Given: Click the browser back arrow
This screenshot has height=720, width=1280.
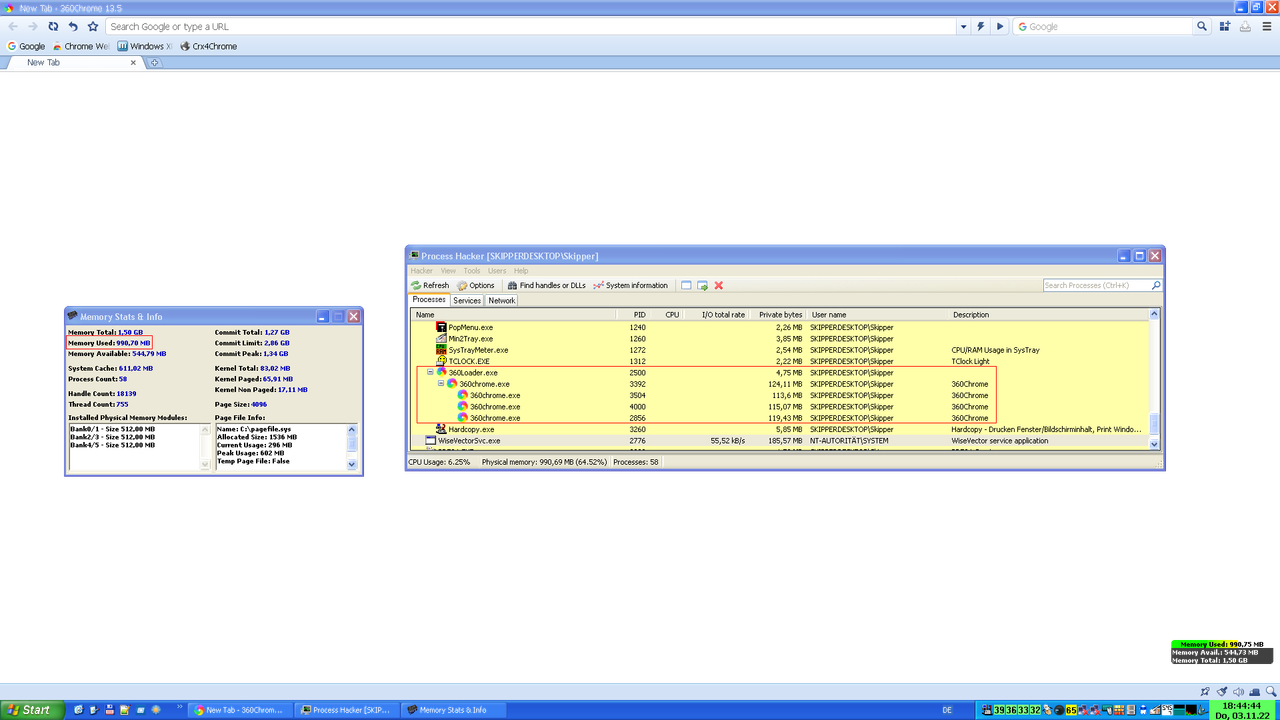Looking at the screenshot, I should click(13, 27).
